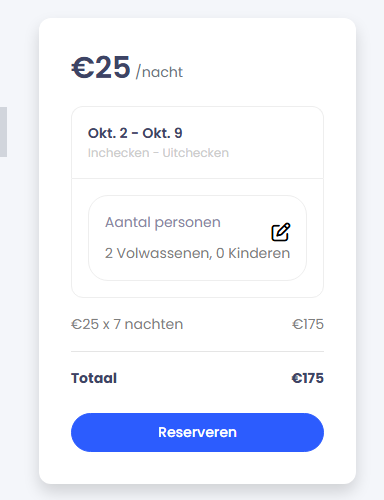Click the bold €175 total amount
Screen dimensions: 384x500
(308, 378)
